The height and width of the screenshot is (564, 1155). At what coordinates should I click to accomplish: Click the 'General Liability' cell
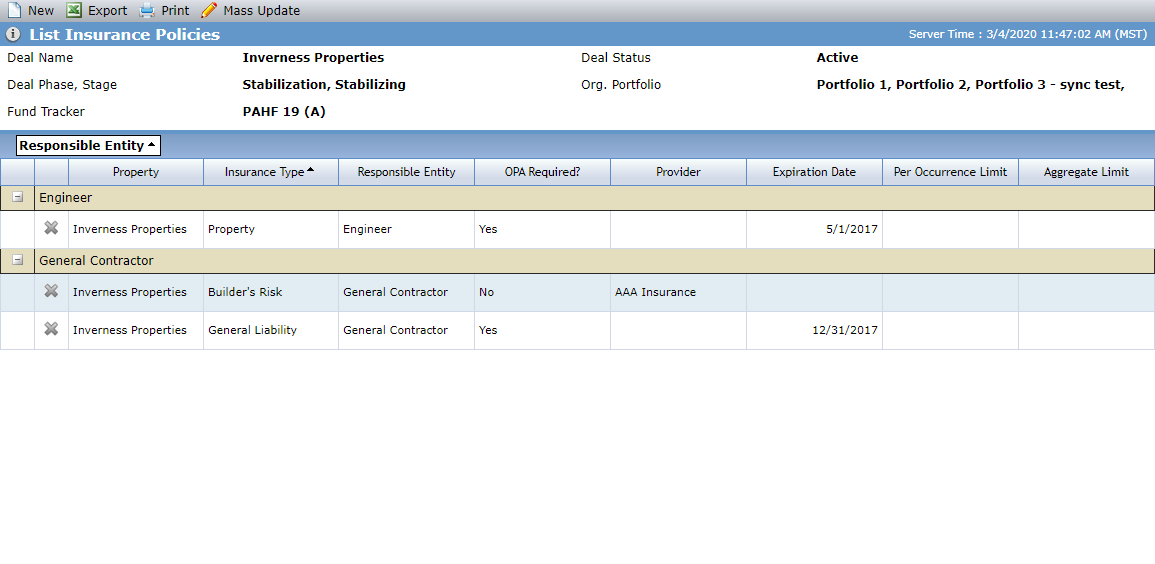(270, 331)
